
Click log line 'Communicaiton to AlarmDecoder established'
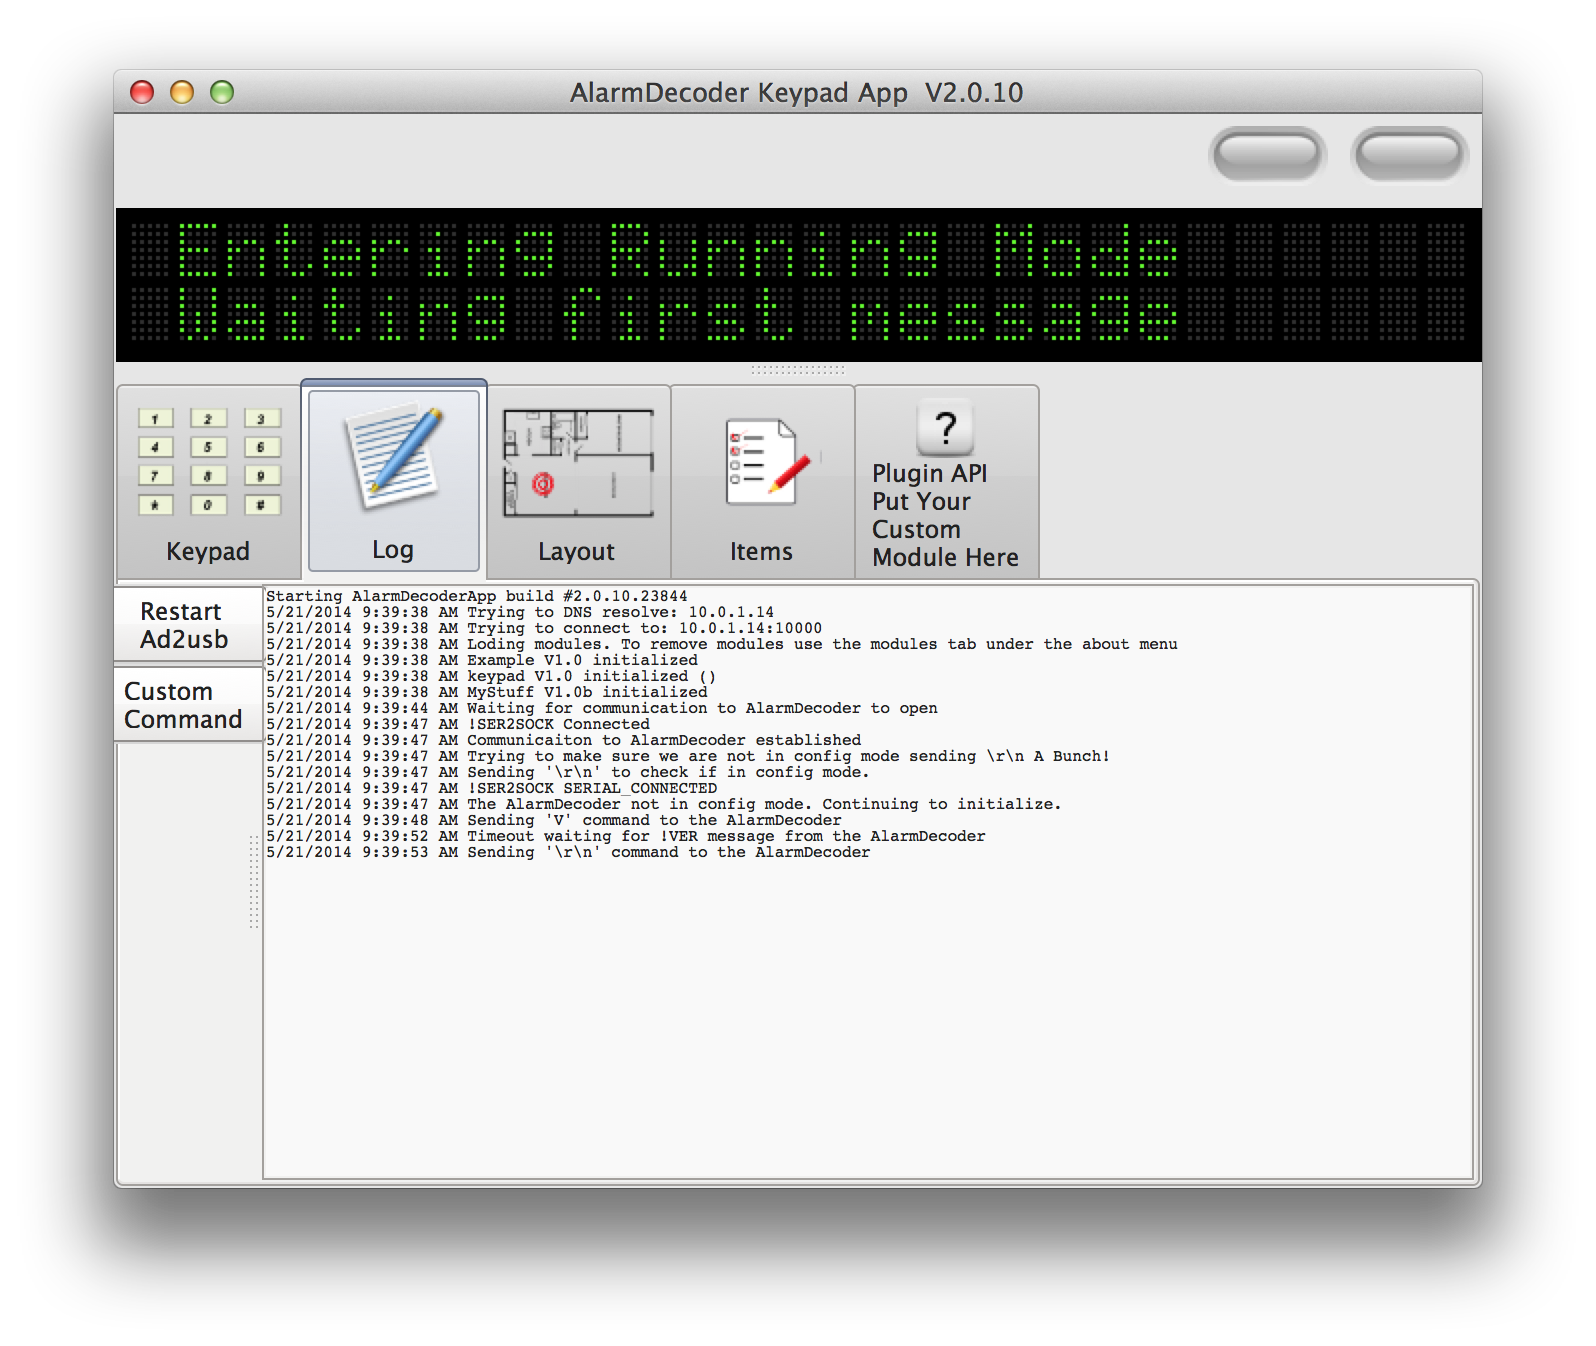pos(564,740)
